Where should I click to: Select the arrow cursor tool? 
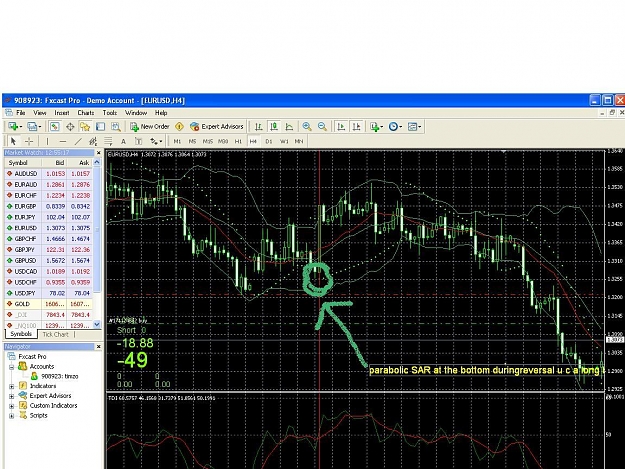(x=13, y=141)
